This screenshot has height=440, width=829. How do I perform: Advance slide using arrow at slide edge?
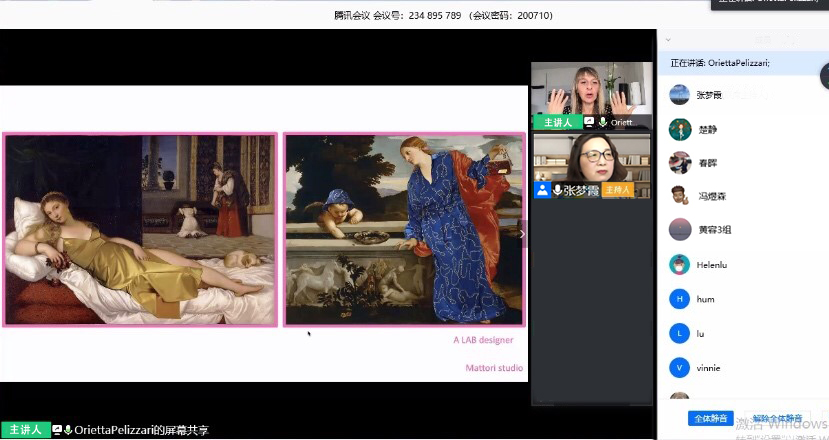coord(522,234)
